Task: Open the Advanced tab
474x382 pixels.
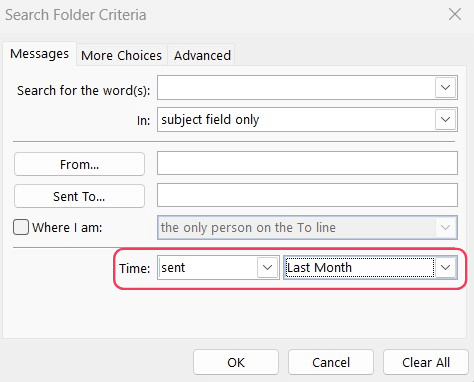Action: (x=202, y=55)
